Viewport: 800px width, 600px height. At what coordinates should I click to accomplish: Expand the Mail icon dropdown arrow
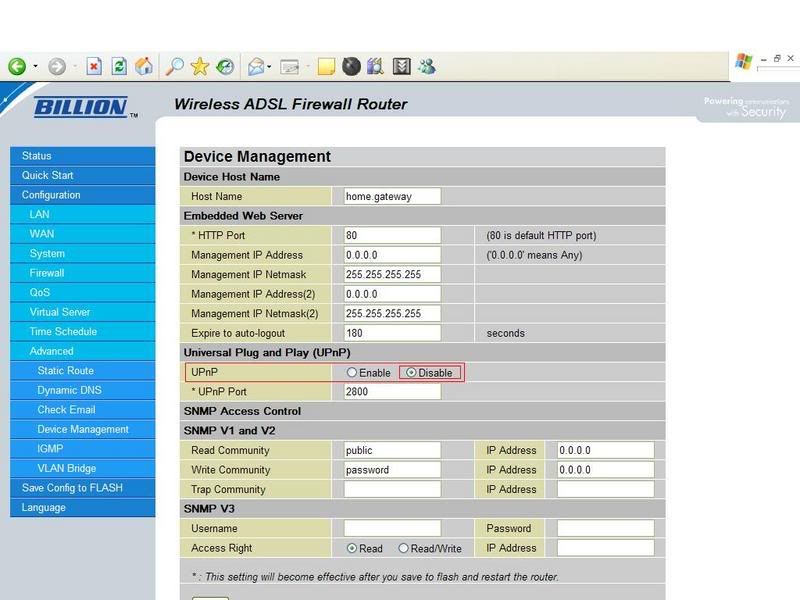271,67
